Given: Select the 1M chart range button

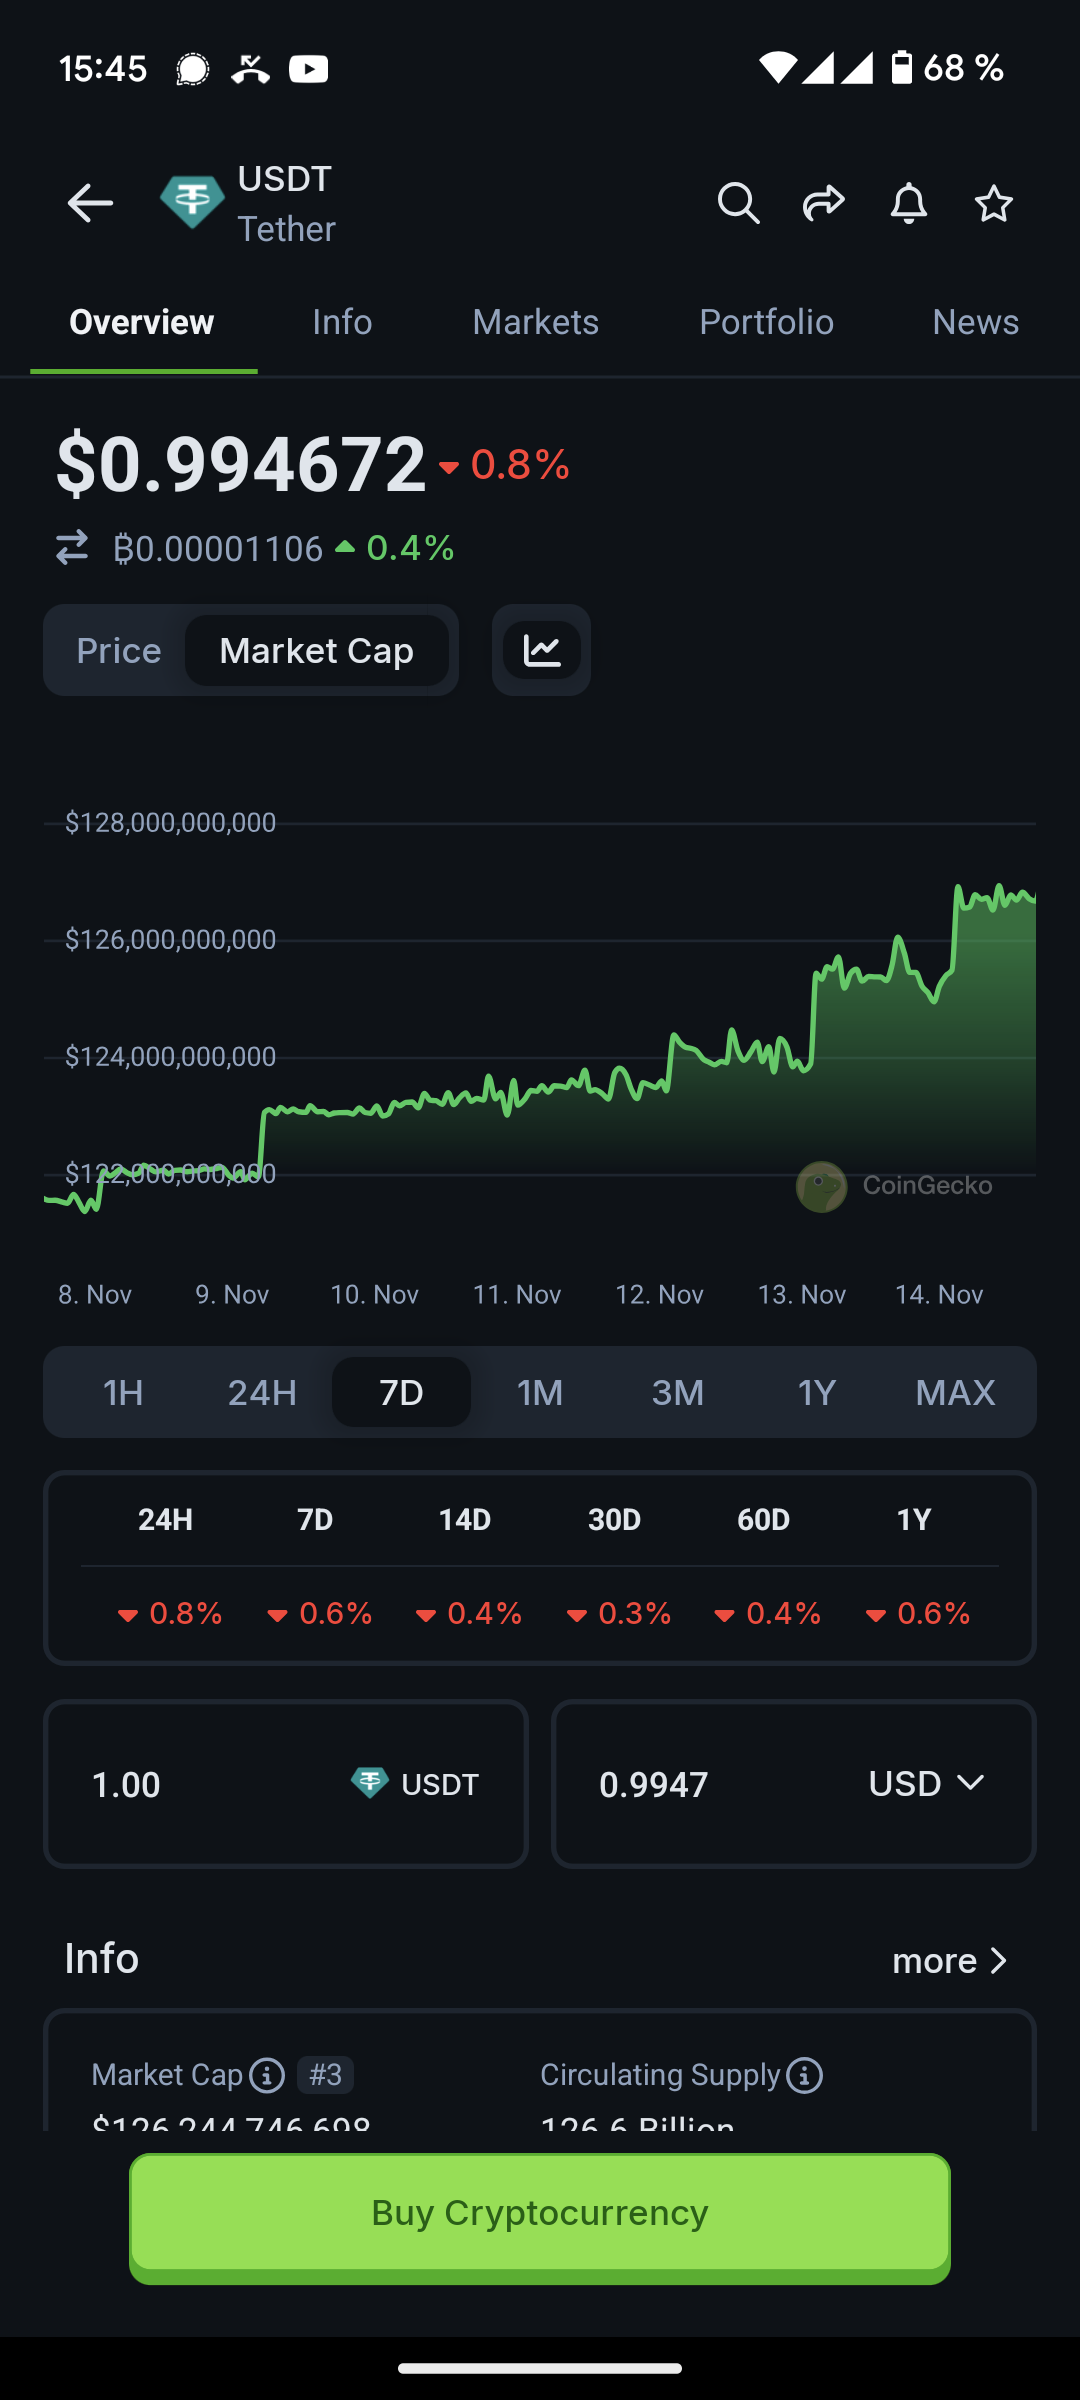Looking at the screenshot, I should [x=540, y=1392].
